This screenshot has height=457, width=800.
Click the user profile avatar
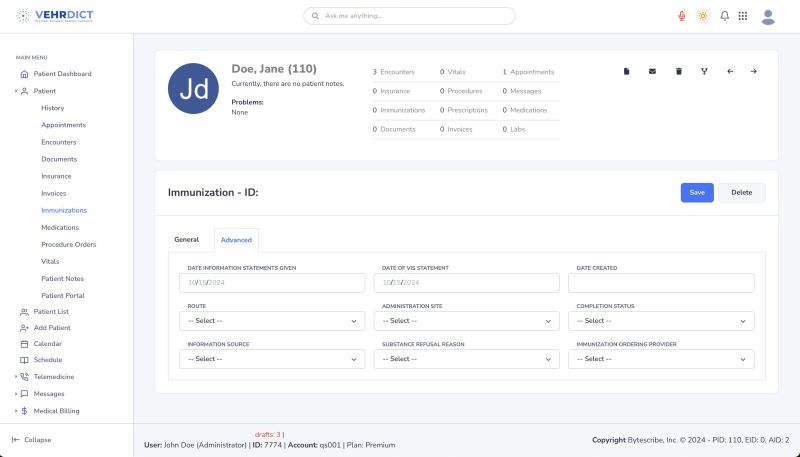[768, 16]
